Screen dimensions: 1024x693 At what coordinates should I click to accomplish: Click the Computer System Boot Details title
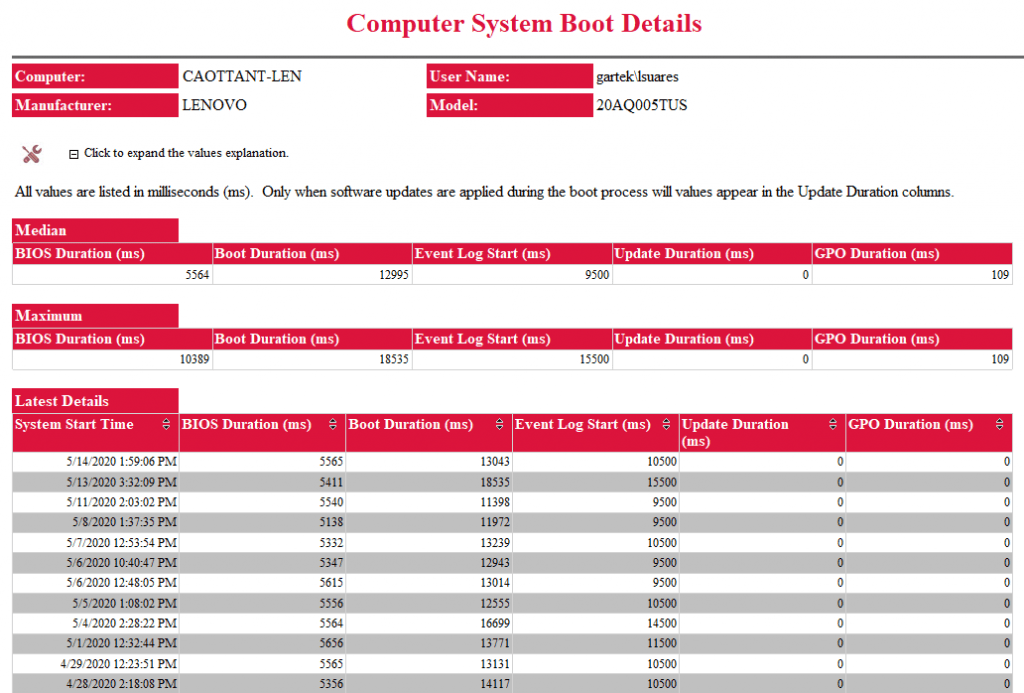pos(524,24)
